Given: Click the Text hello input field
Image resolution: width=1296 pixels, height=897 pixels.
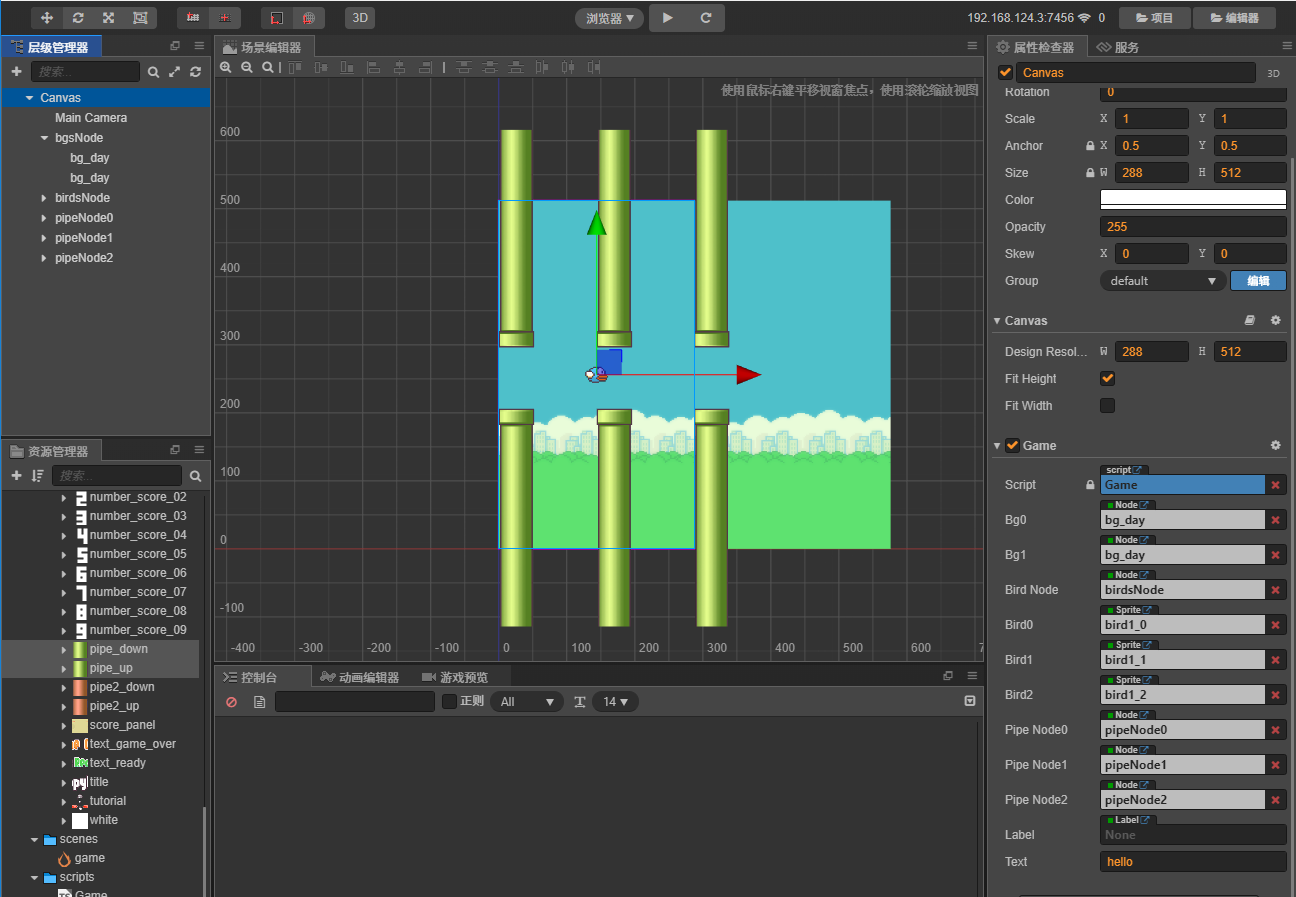Looking at the screenshot, I should pos(1193,862).
